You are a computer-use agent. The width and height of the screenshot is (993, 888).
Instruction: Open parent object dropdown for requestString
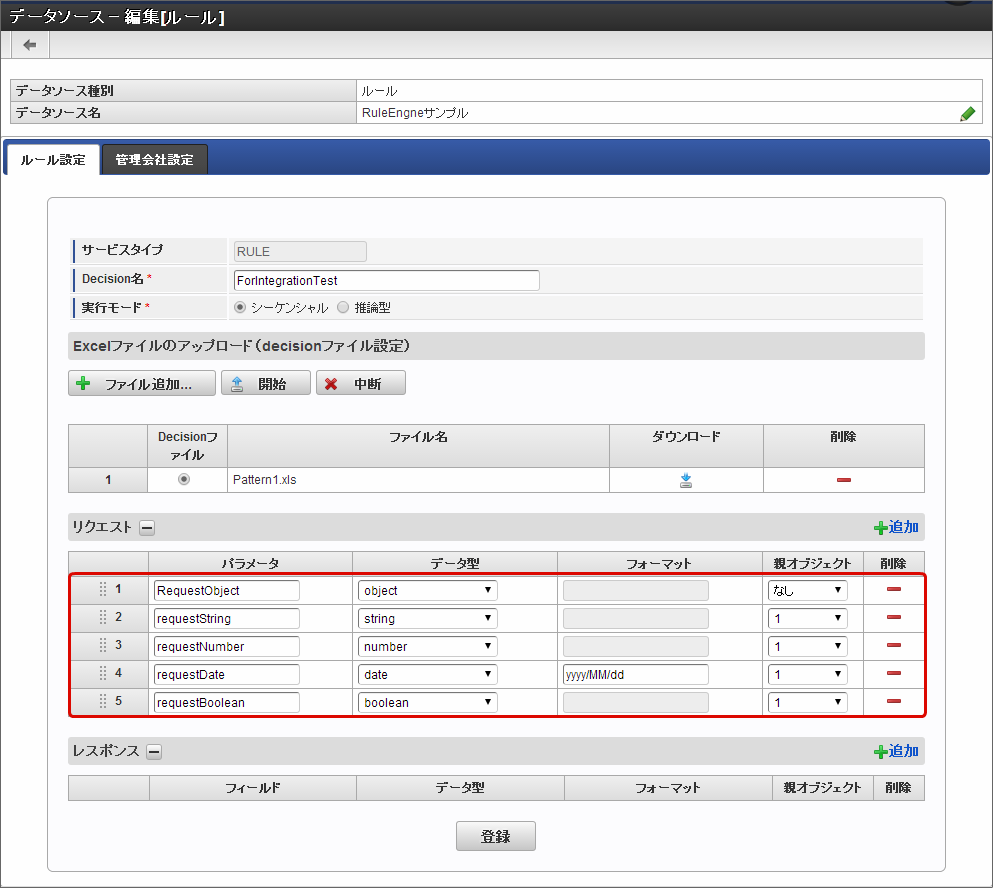pyautogui.click(x=807, y=618)
